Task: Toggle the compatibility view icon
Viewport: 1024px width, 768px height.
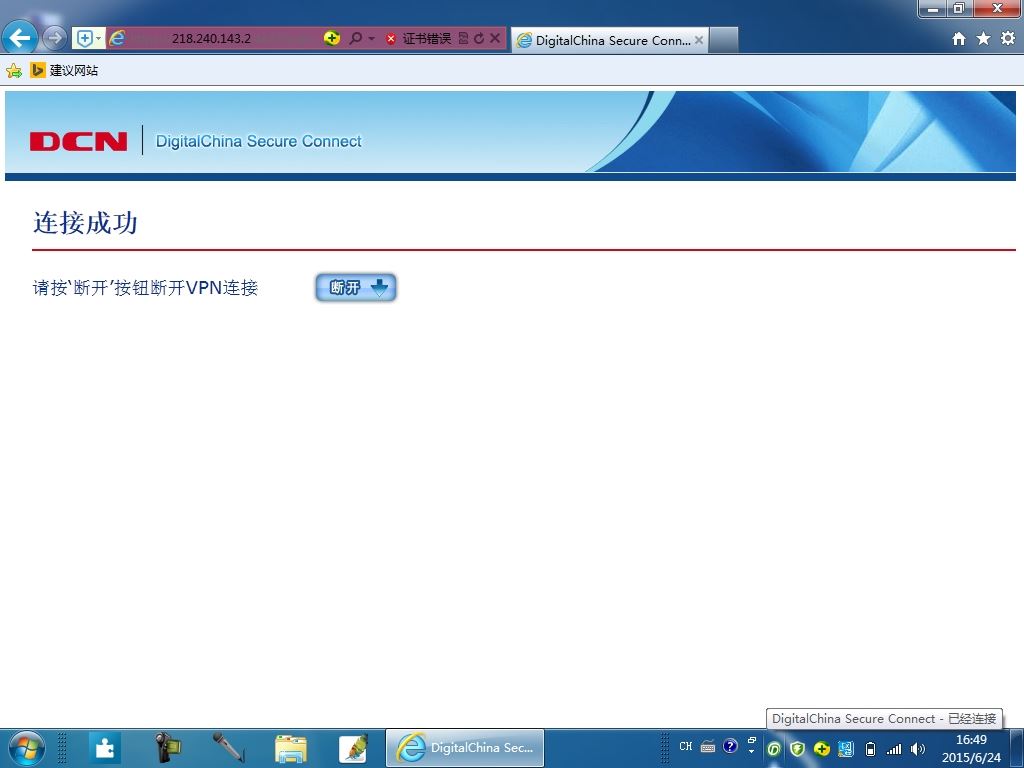Action: pos(464,39)
